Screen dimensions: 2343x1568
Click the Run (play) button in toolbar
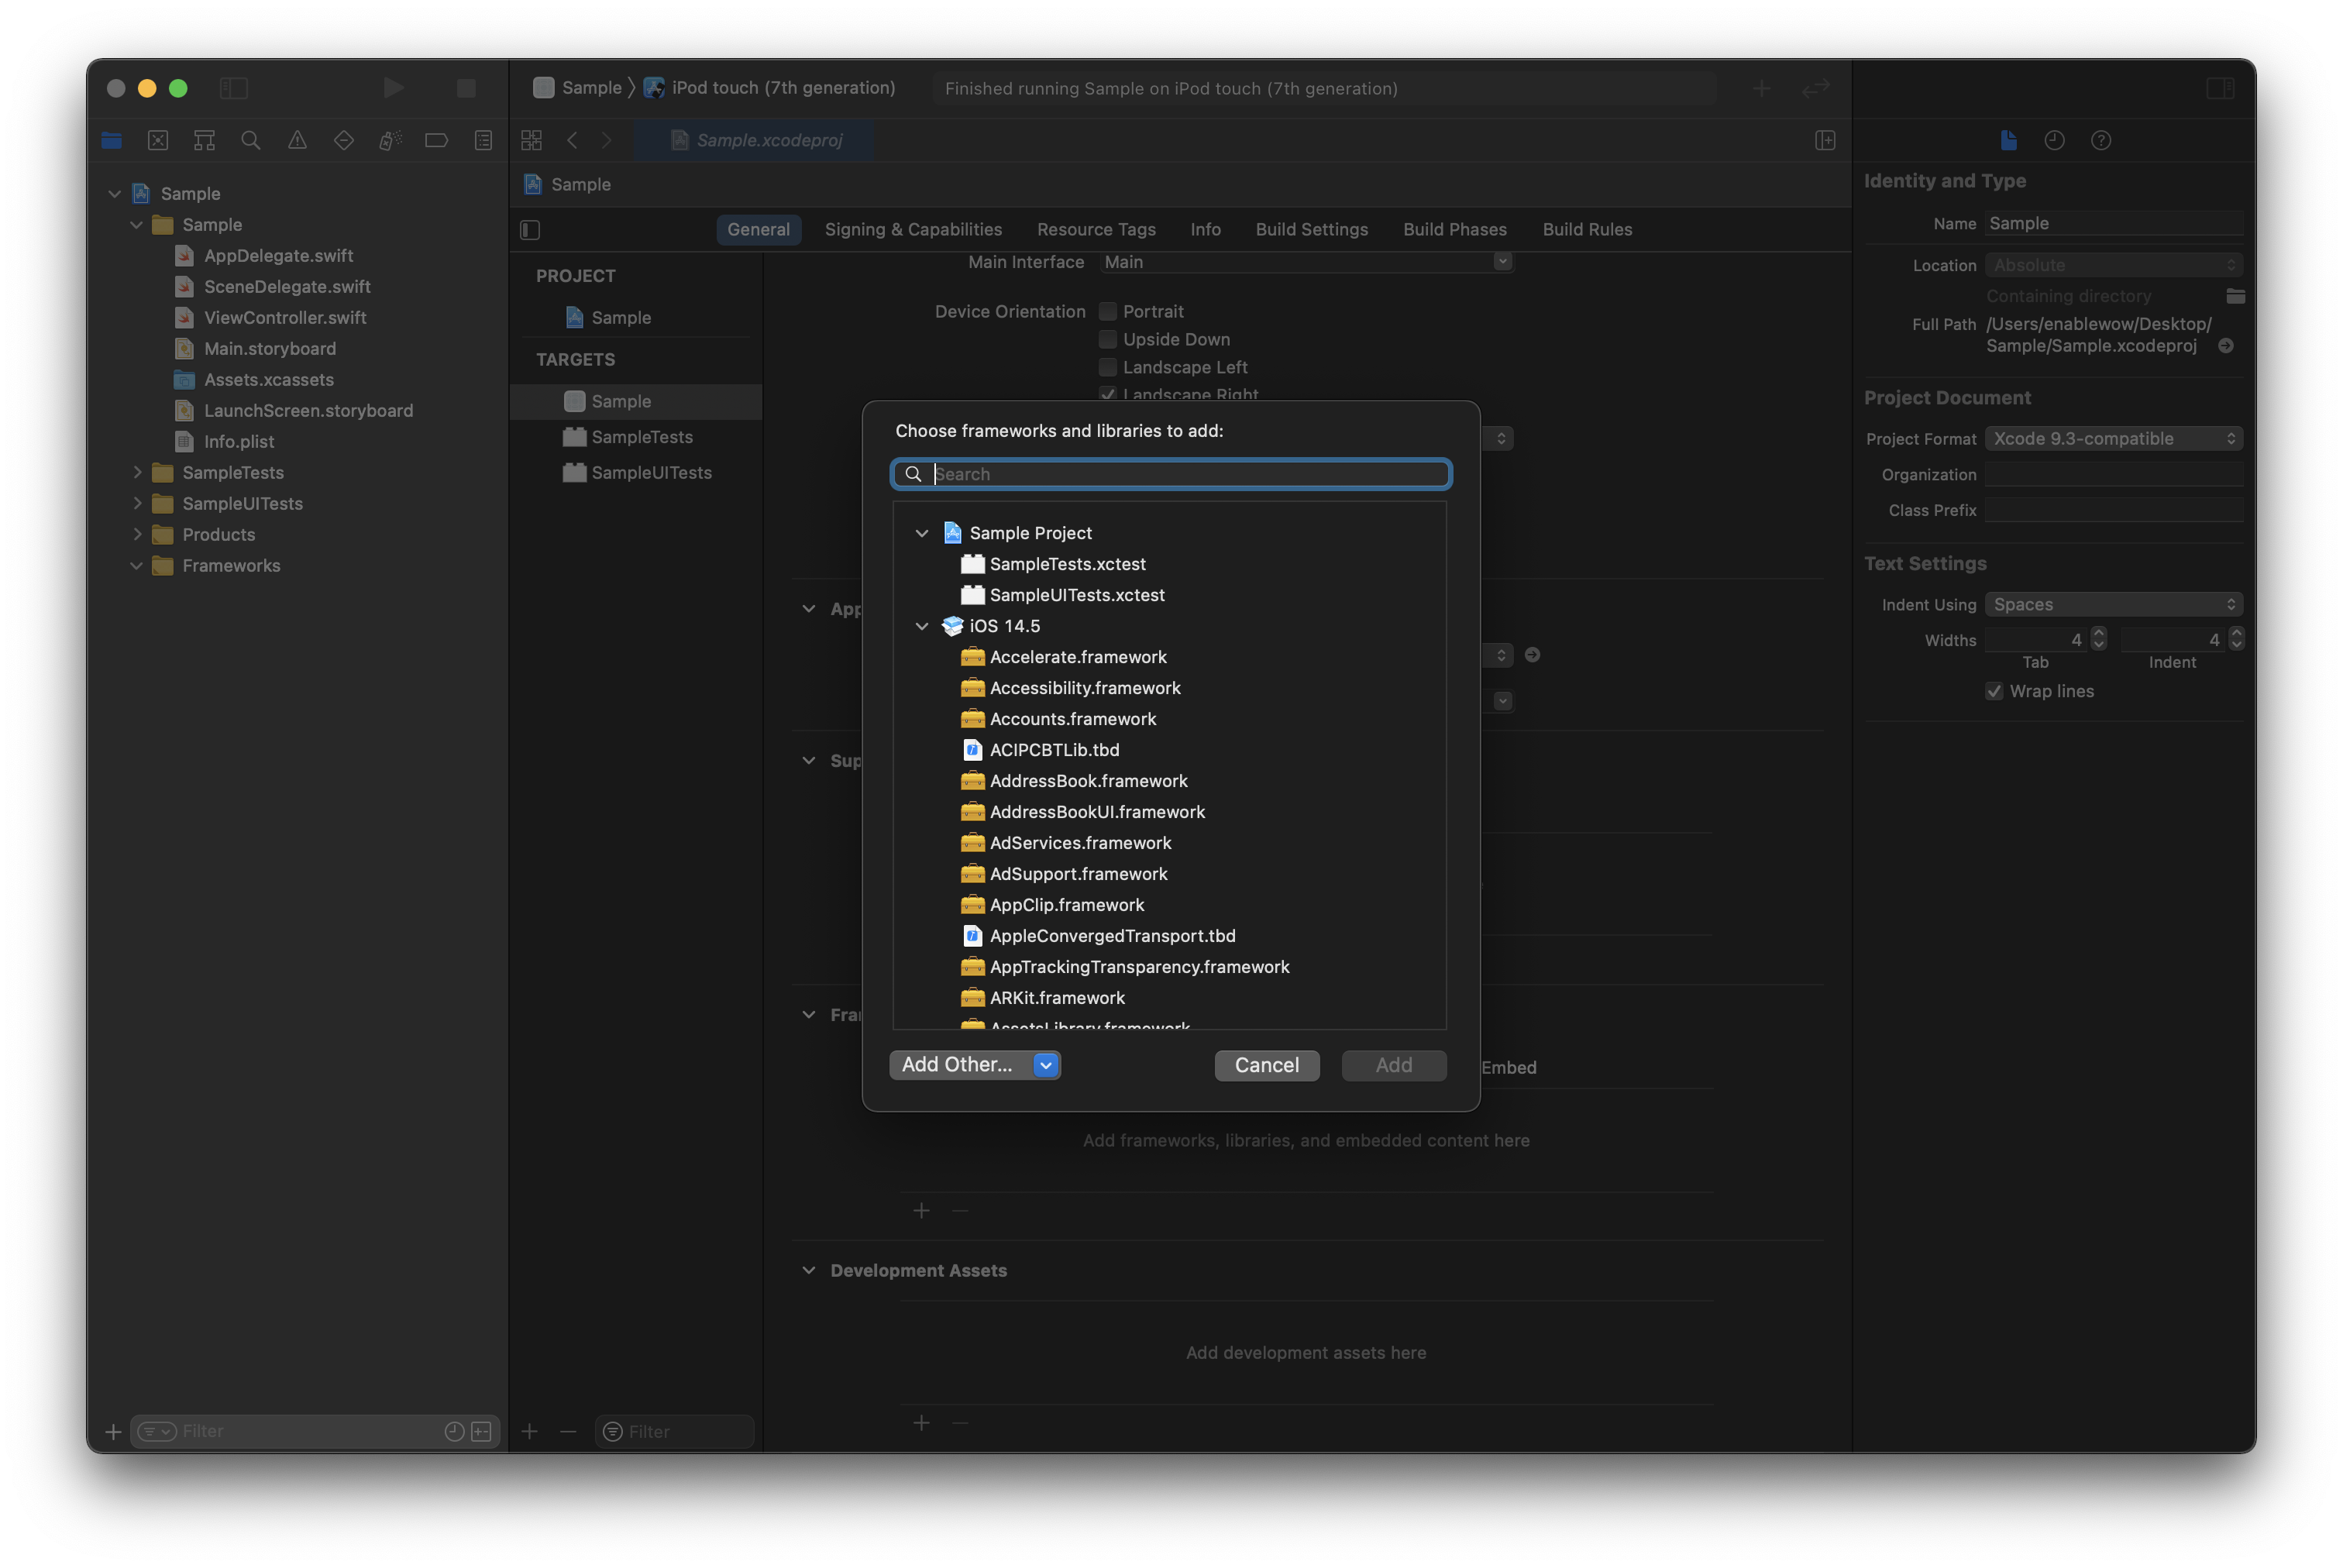393,88
